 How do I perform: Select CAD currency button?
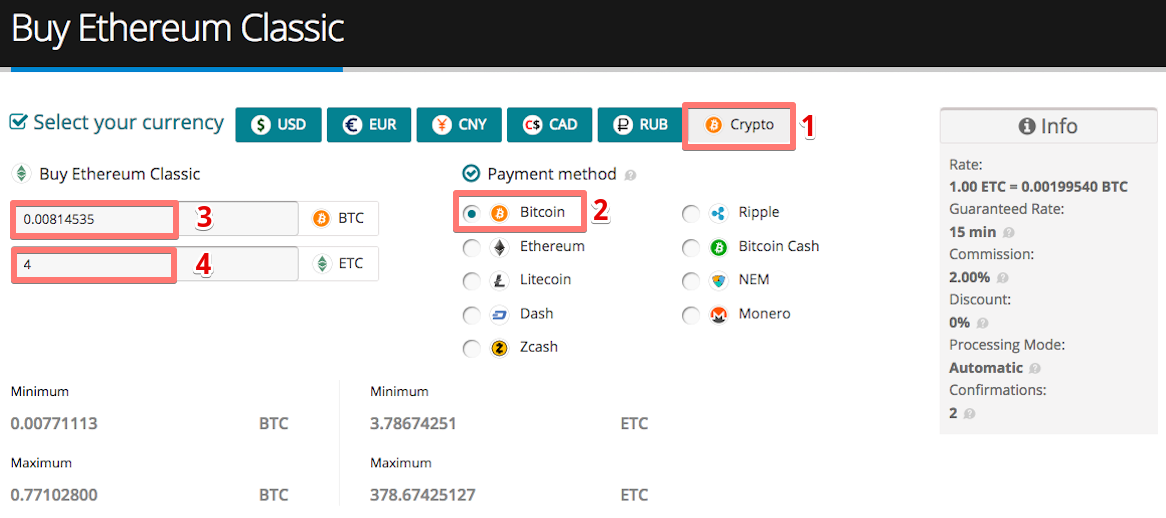550,124
